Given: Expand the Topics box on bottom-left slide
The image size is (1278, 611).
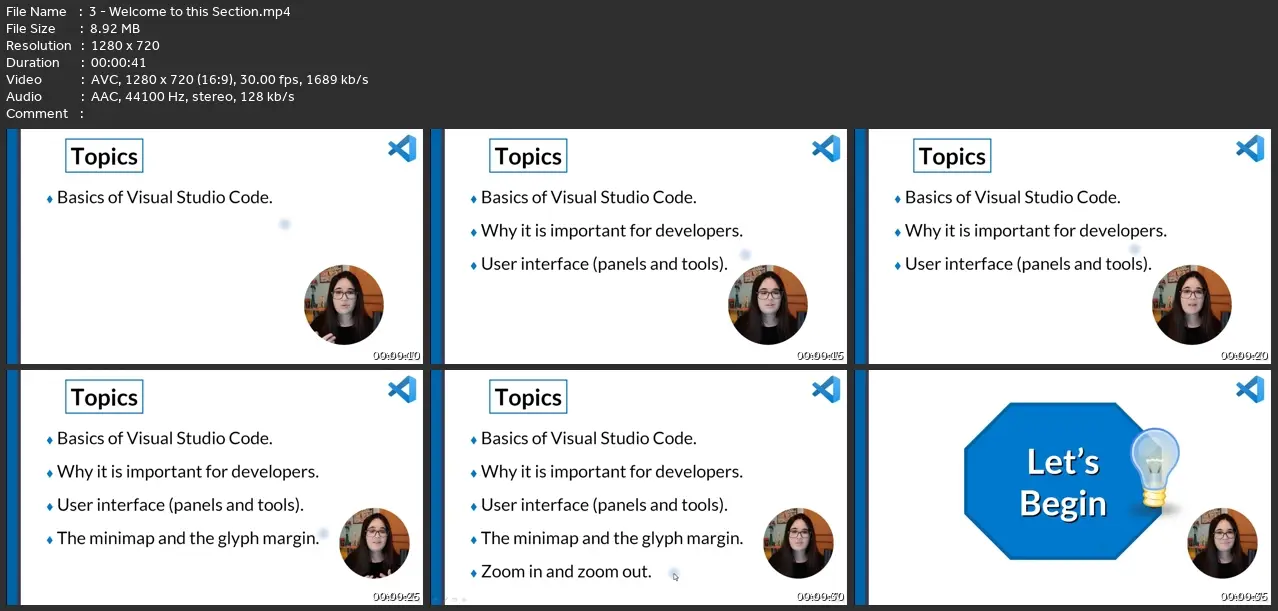Looking at the screenshot, I should point(104,396).
